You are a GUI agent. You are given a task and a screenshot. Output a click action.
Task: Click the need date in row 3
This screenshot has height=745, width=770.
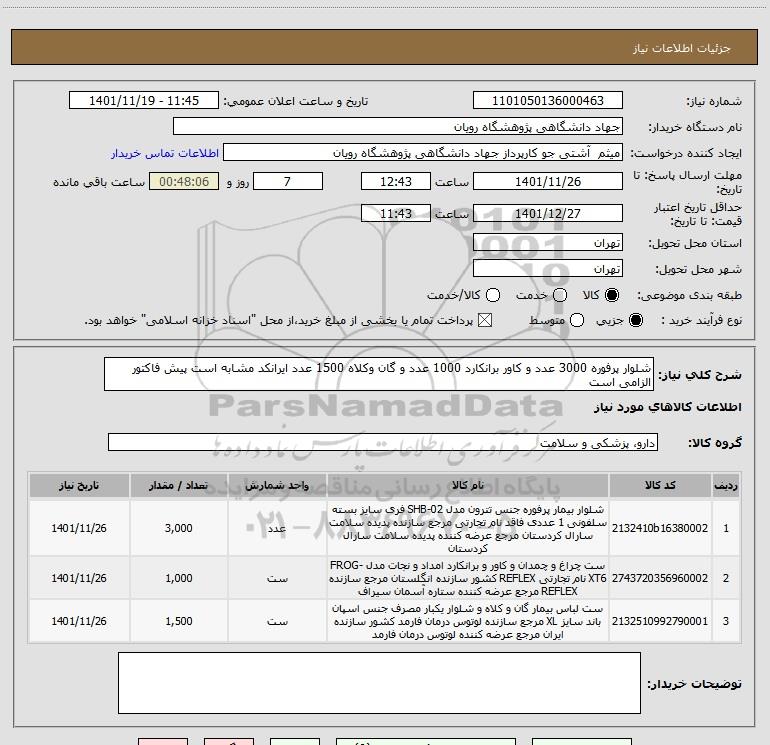[79, 621]
